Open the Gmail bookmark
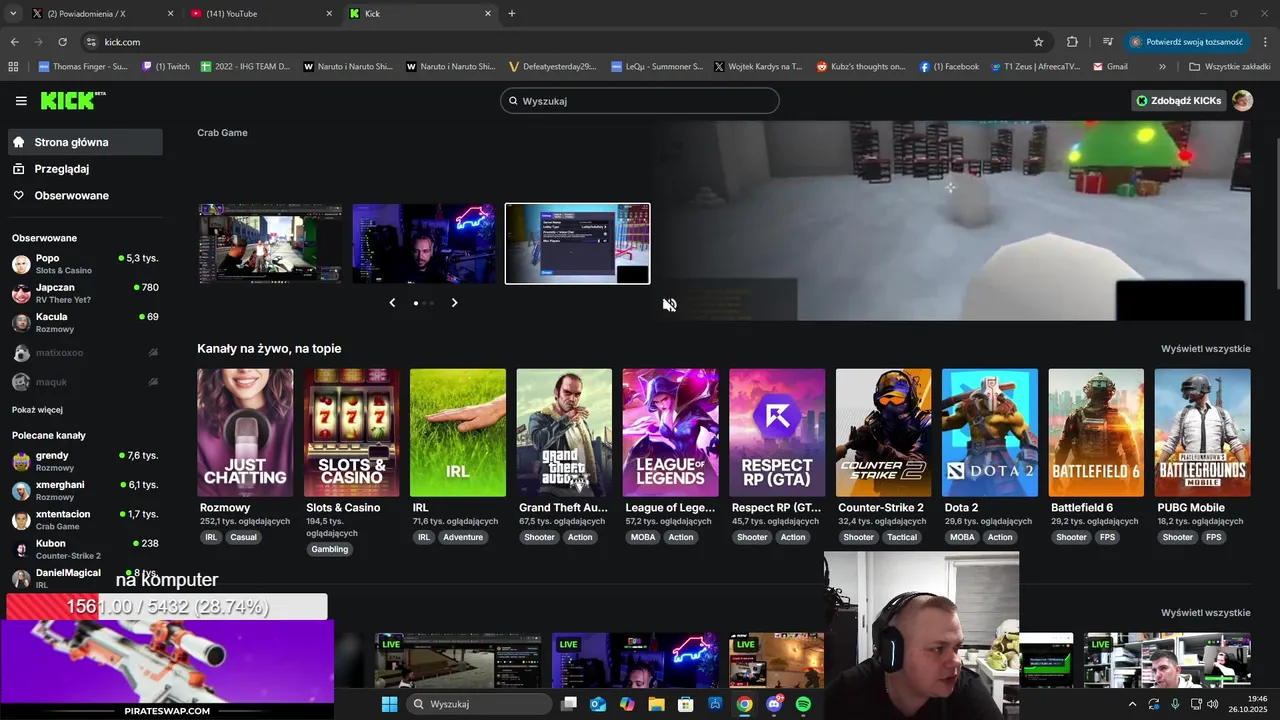 (1110, 66)
